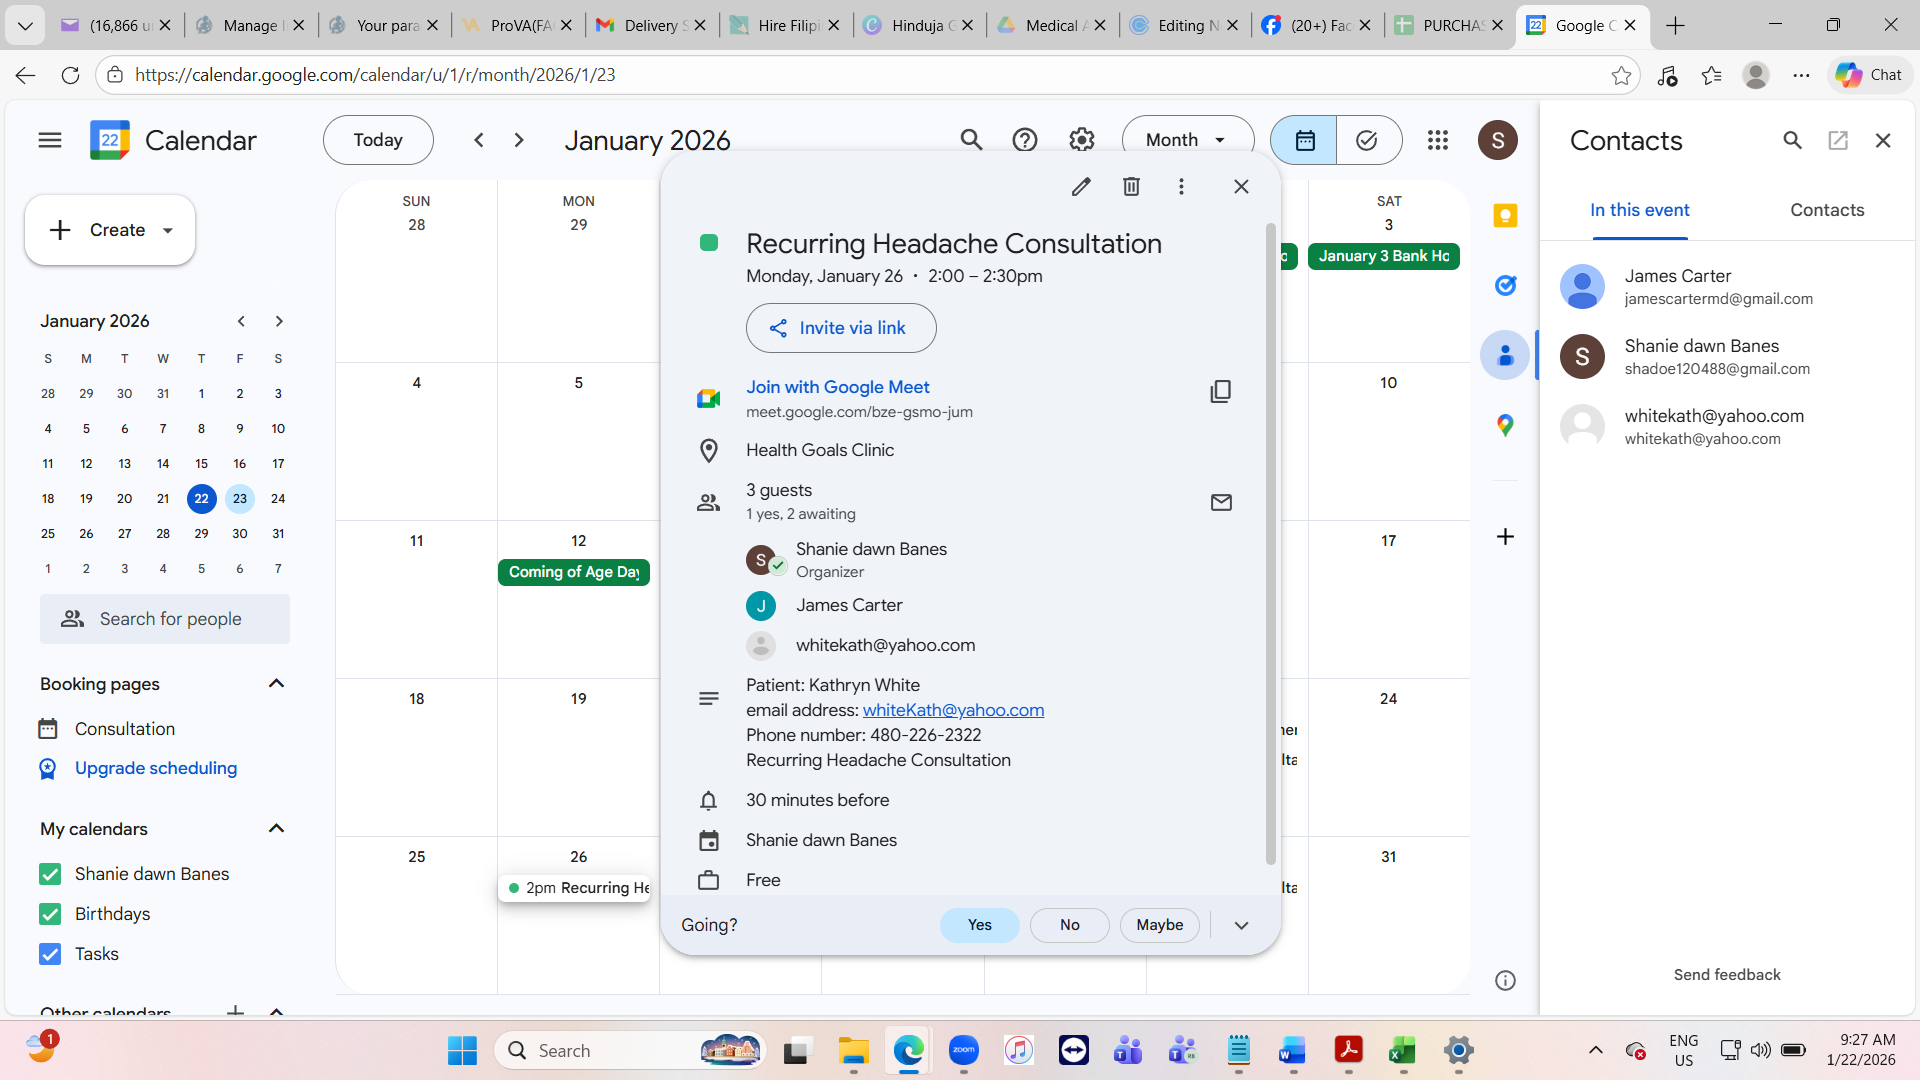Viewport: 1920px width, 1080px height.
Task: Click Join with Google Meet link
Action: 837,387
